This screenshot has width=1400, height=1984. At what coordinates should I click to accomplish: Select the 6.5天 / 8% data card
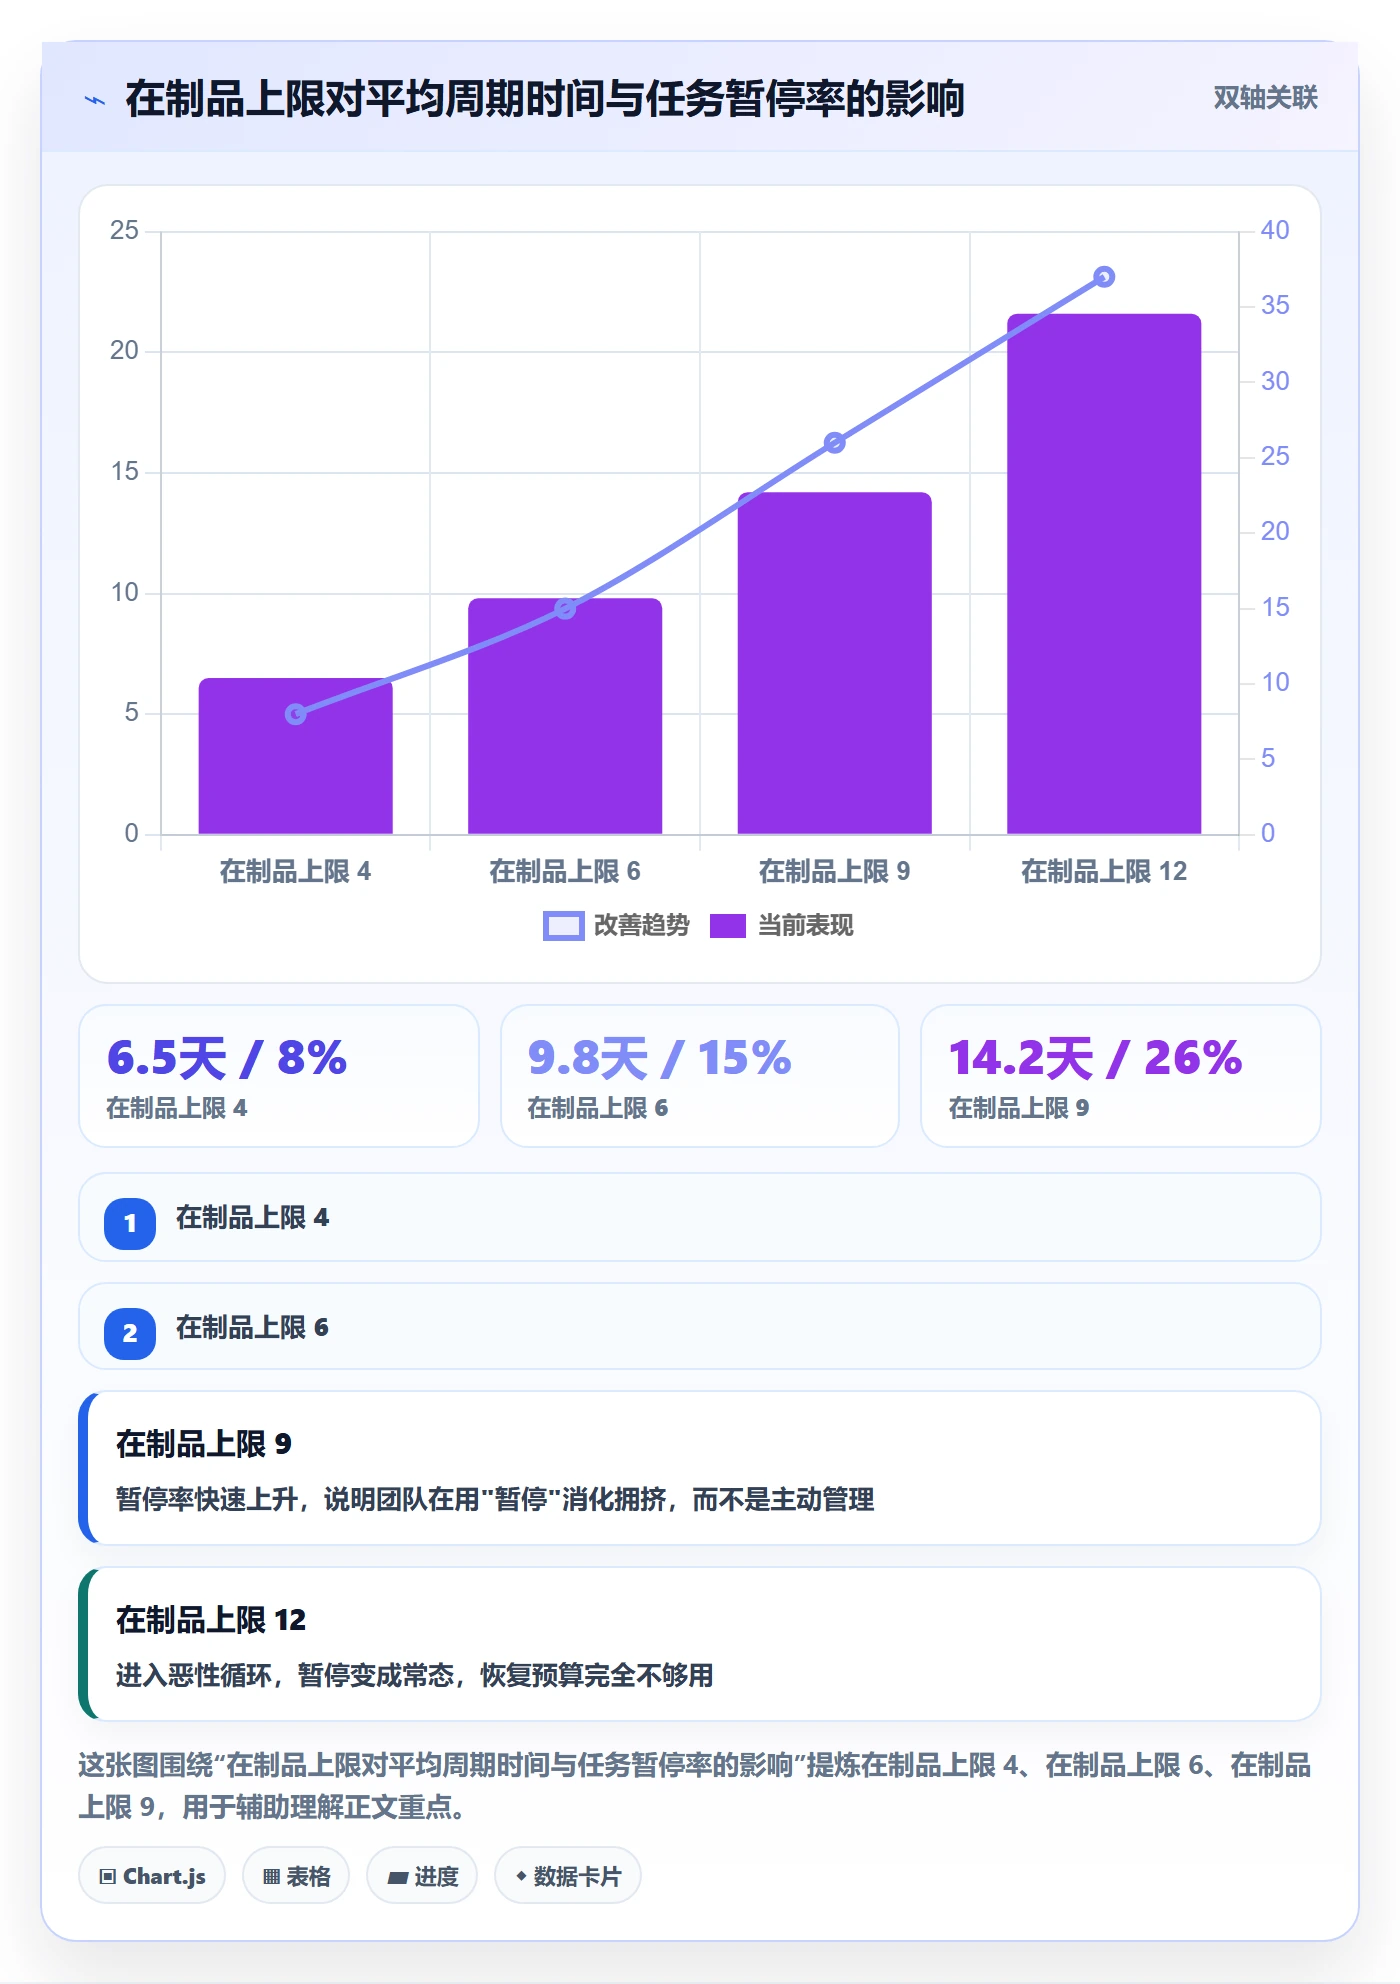tap(279, 1076)
